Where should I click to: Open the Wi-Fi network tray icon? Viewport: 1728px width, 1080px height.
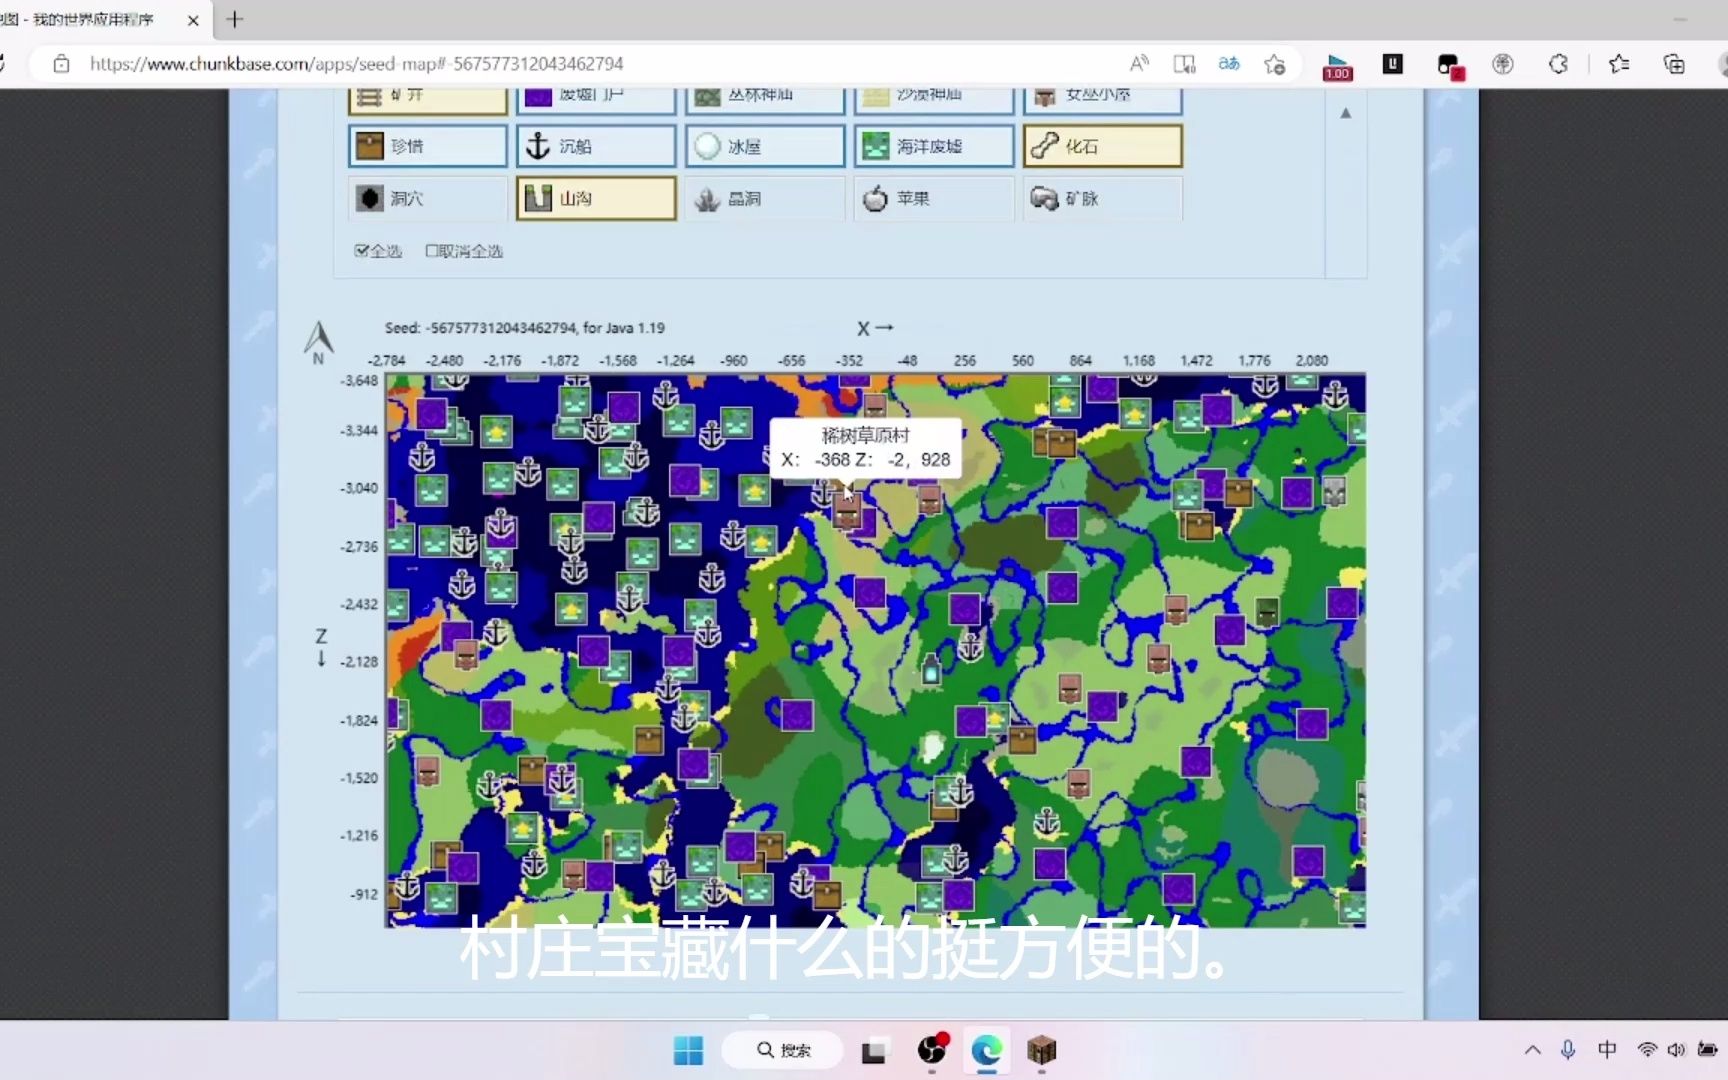click(1646, 1050)
